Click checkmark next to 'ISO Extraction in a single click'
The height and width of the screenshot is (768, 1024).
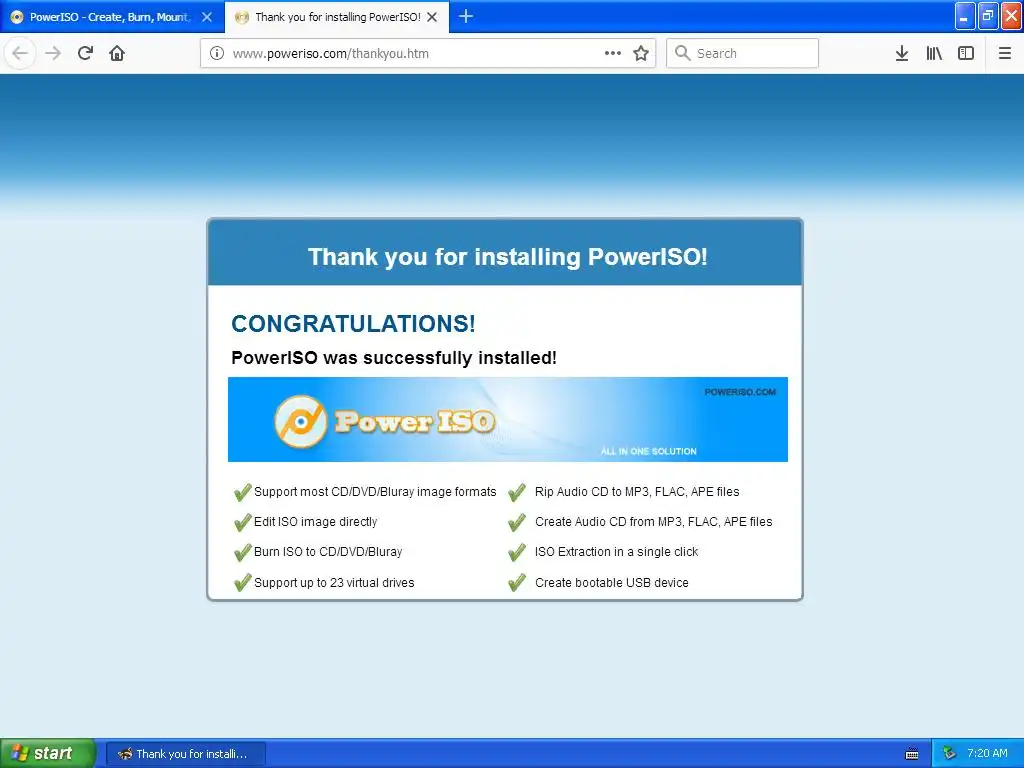click(517, 552)
